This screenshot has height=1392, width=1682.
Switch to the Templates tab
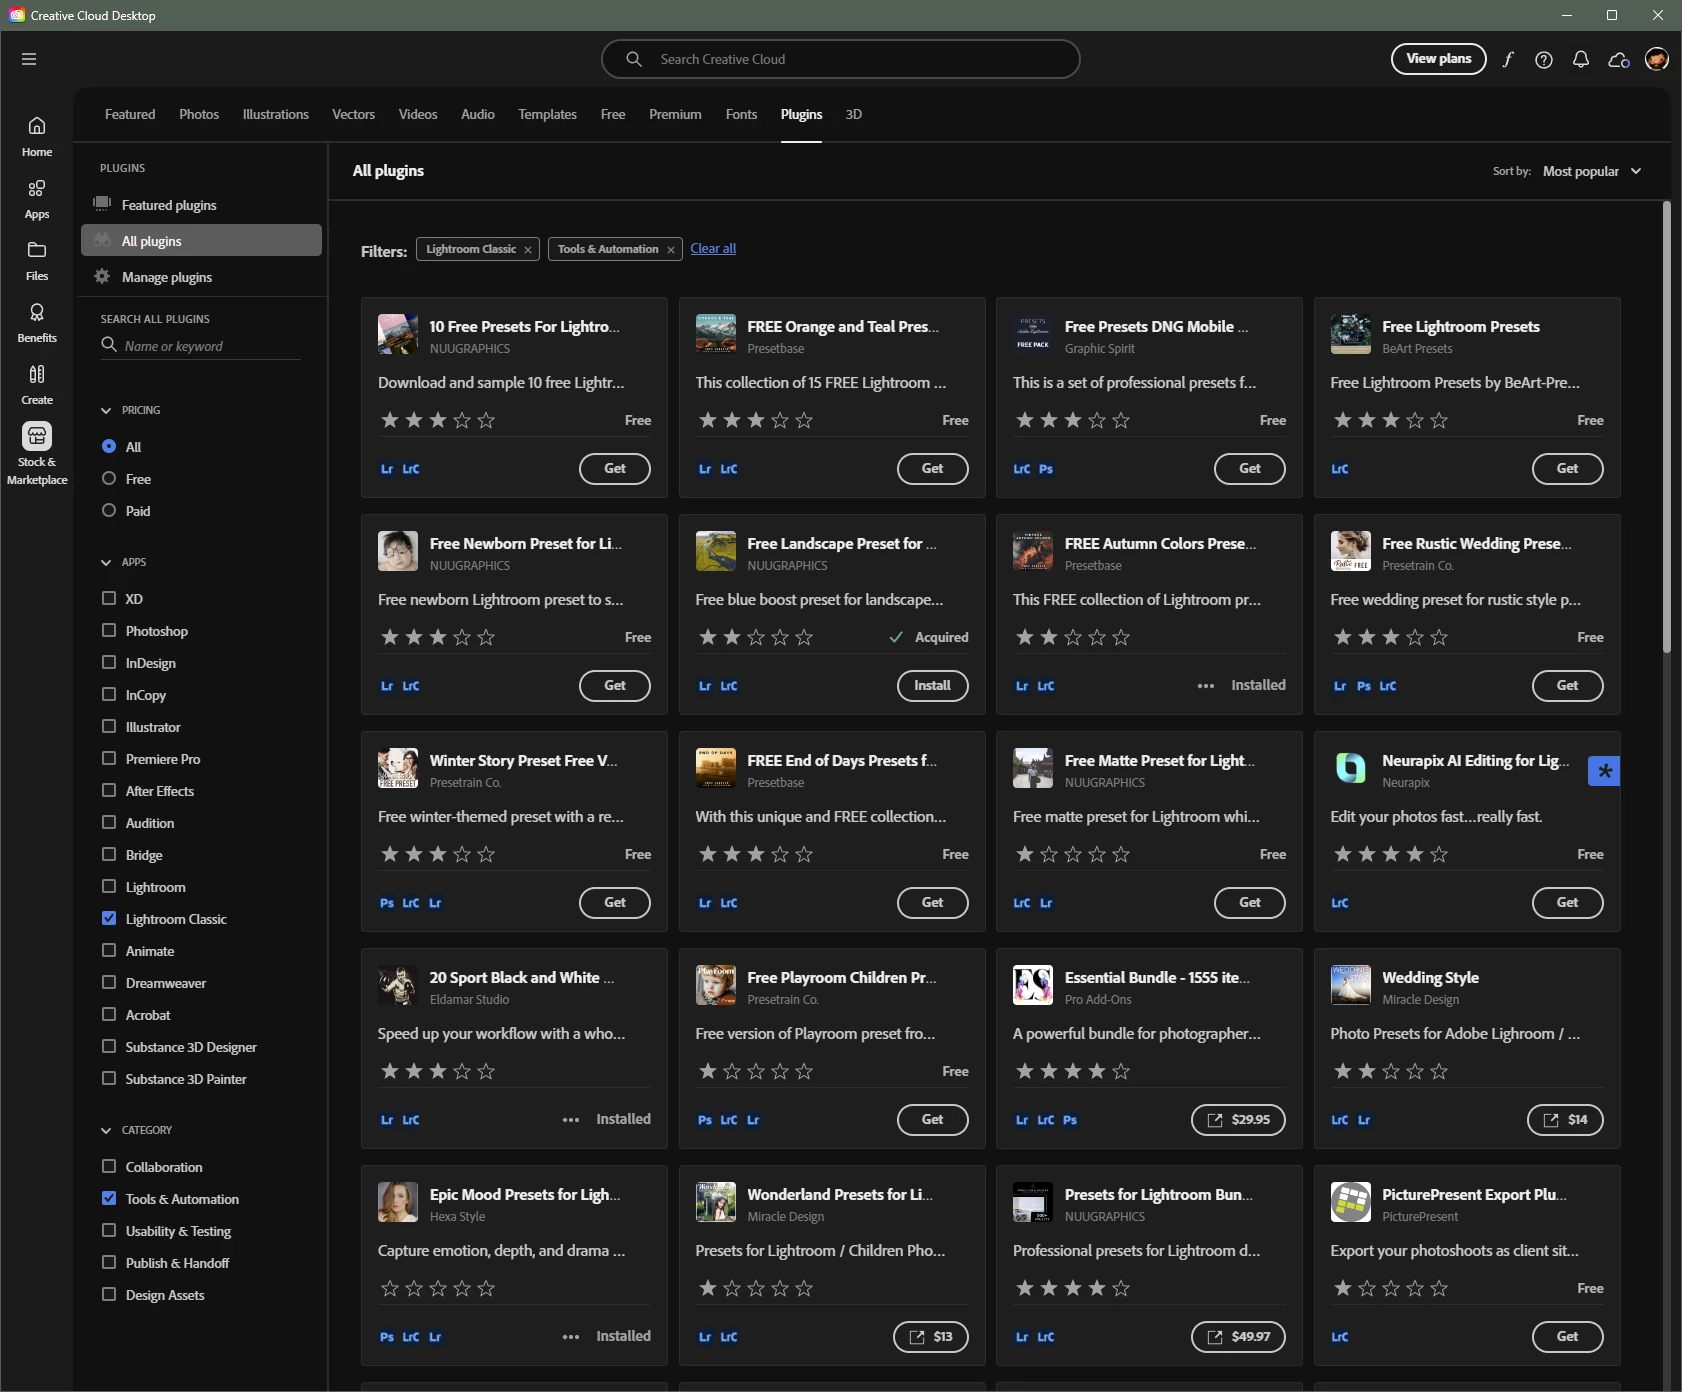(547, 115)
